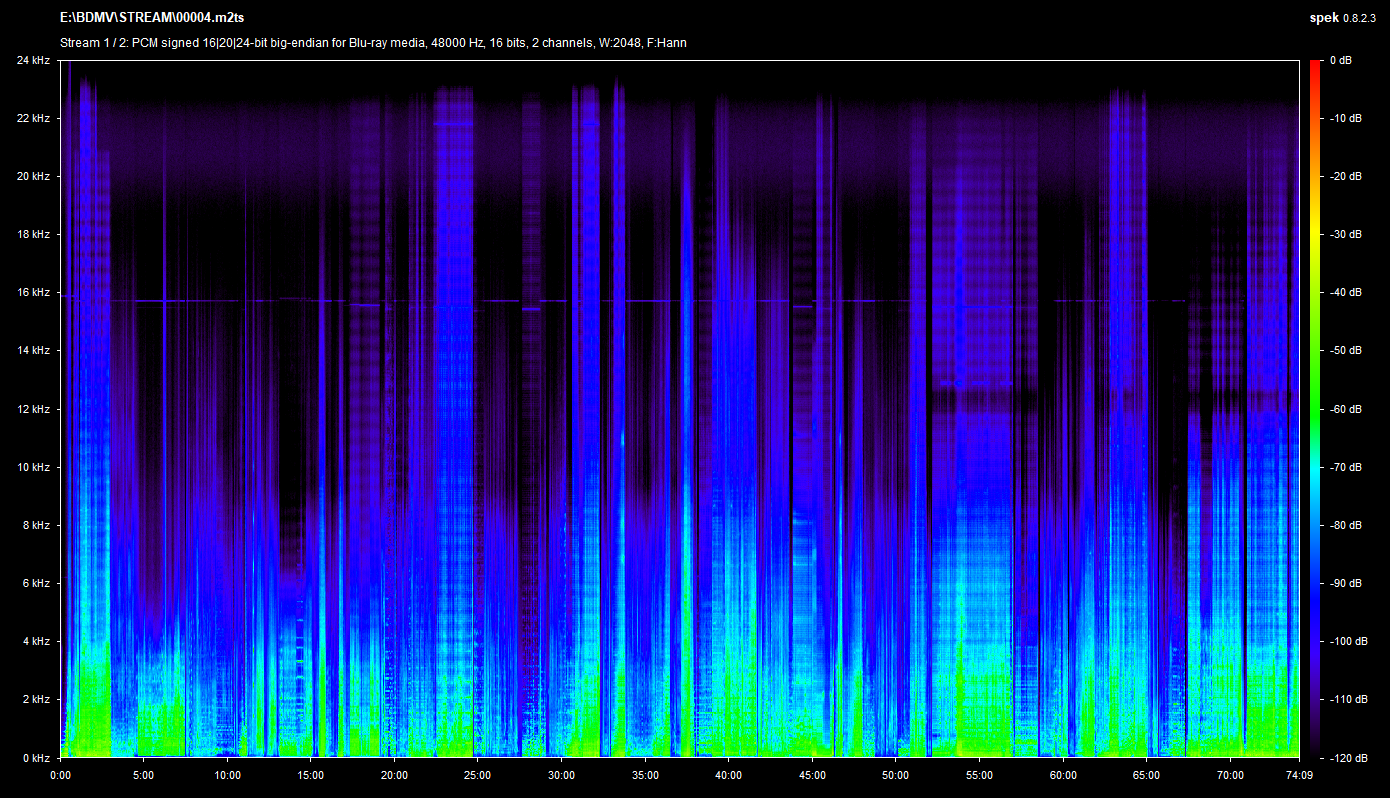Click the 25:00 time axis marker
The width and height of the screenshot is (1390, 798).
pos(478,775)
